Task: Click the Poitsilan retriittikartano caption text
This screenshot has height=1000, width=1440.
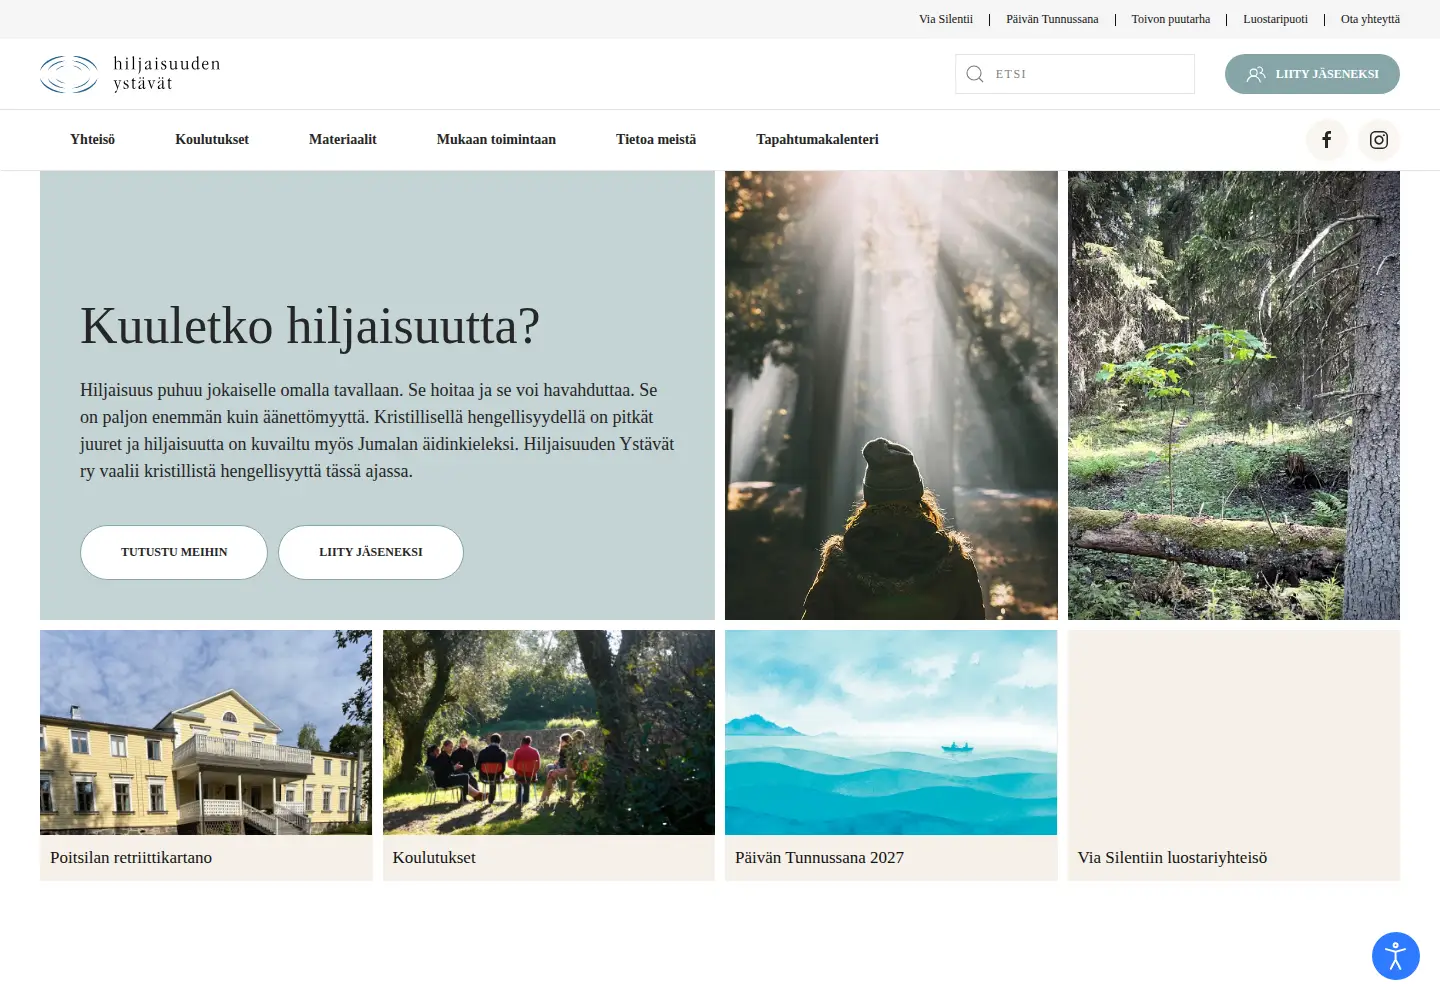Action: pos(131,858)
